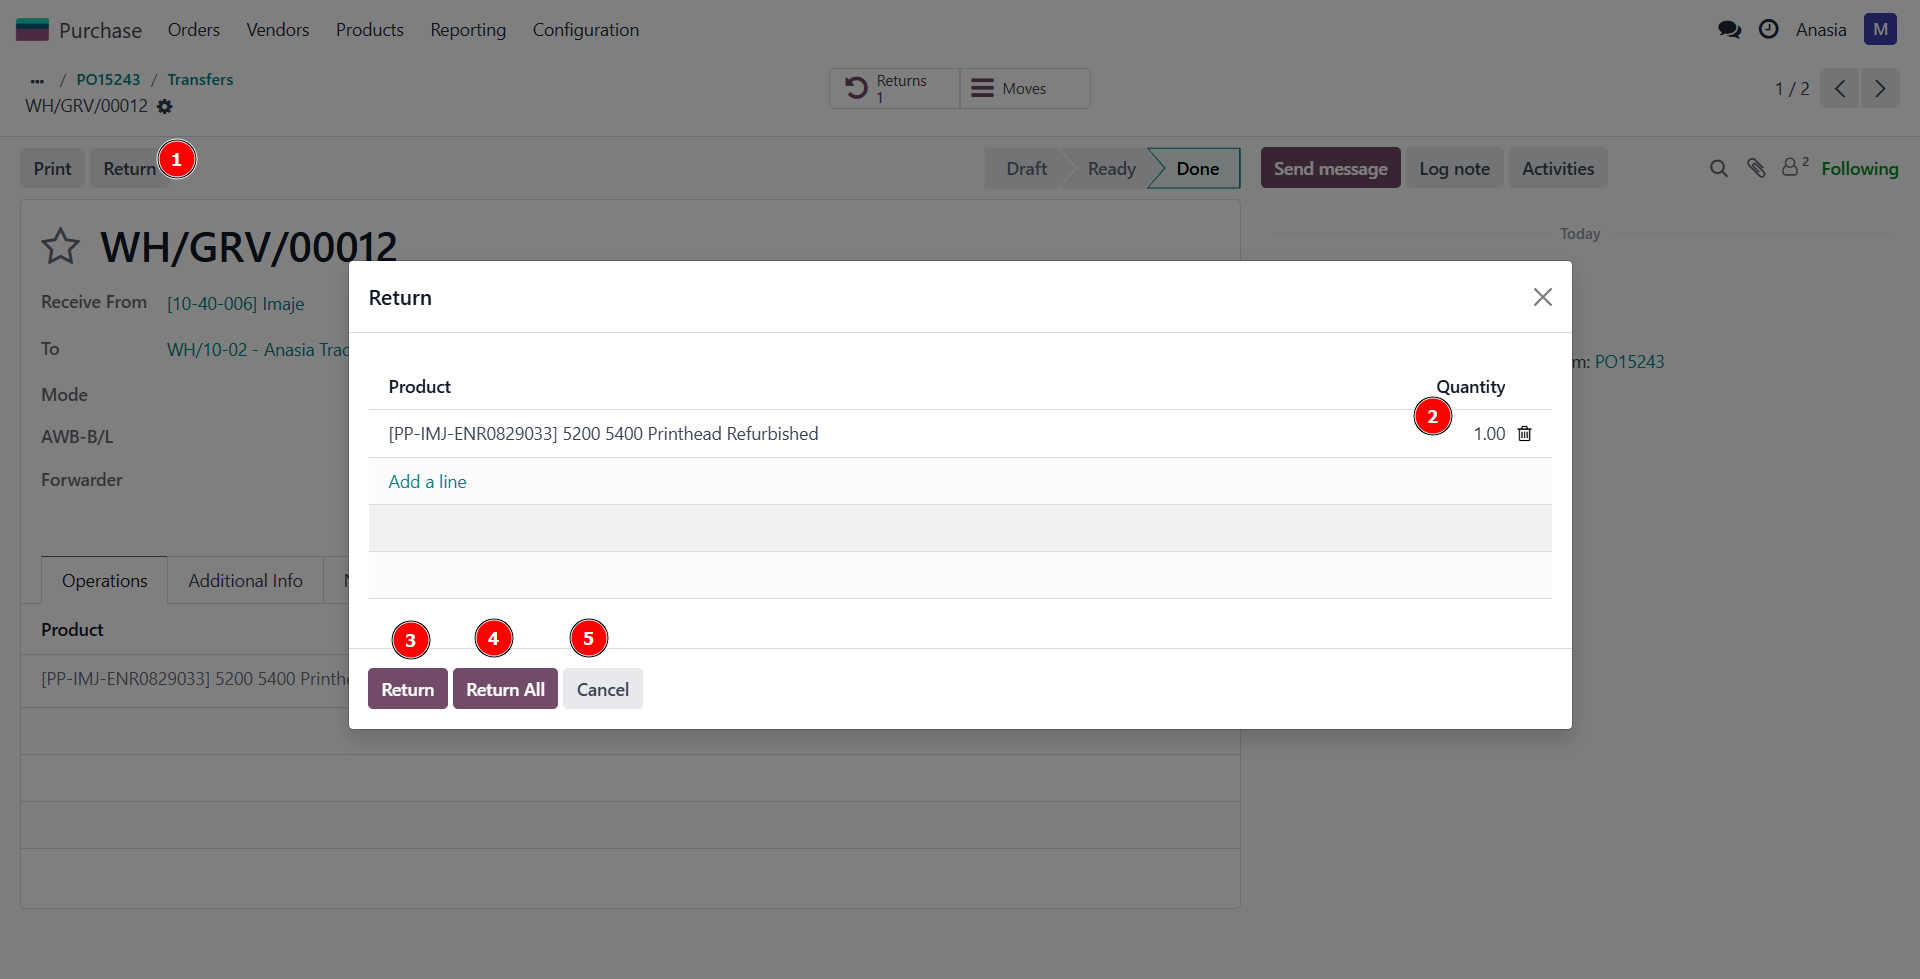Go to previous record arrow
Screen dimensions: 1920x979
(1840, 89)
